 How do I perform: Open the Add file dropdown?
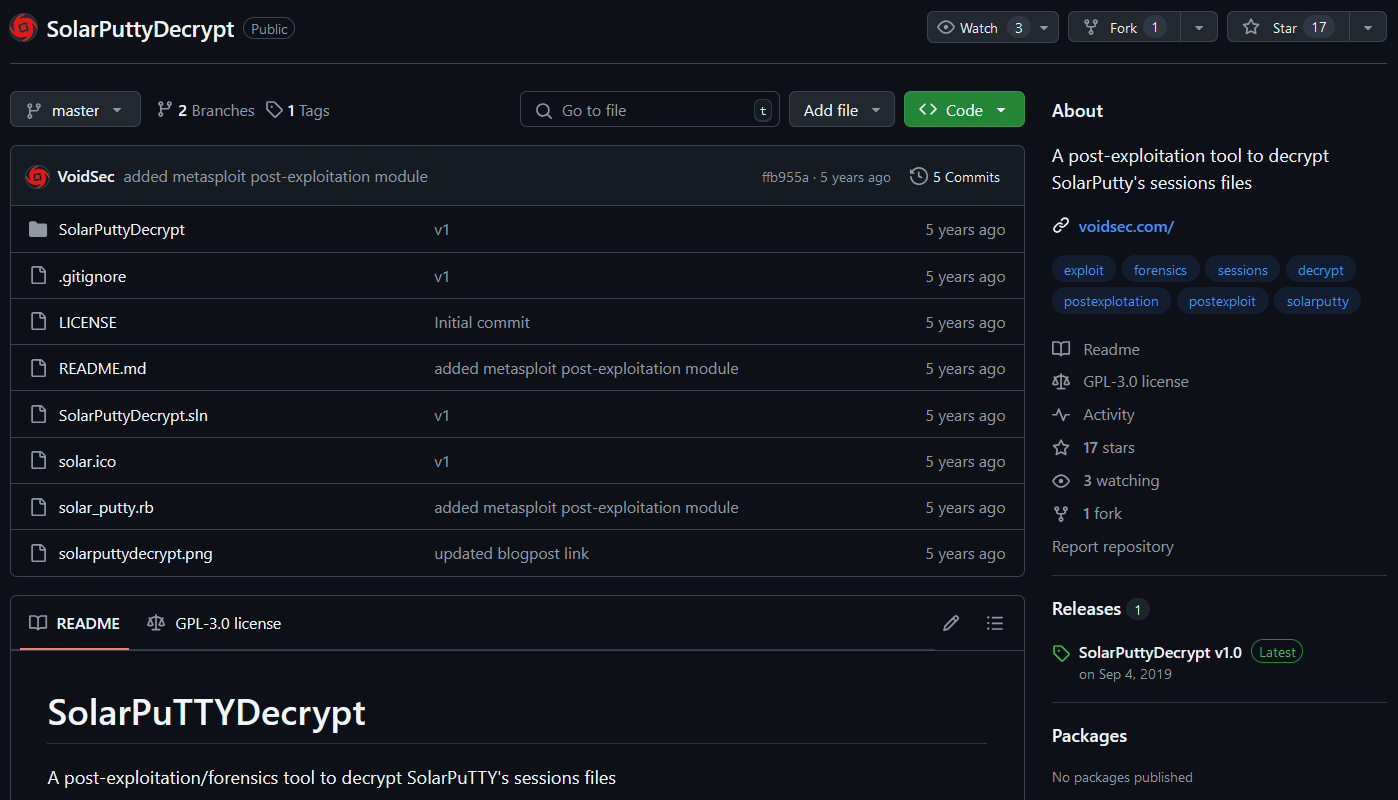842,110
